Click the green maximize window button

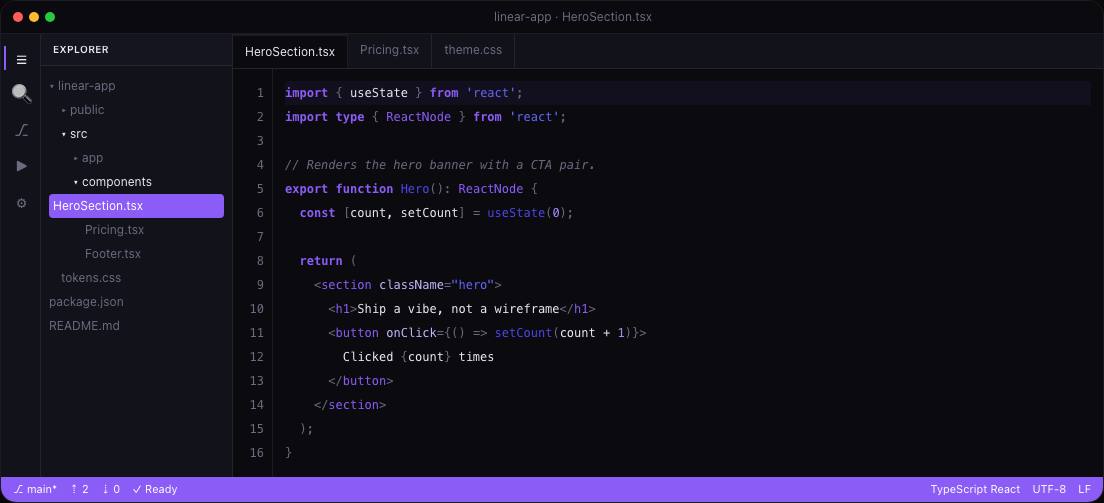pyautogui.click(x=50, y=17)
